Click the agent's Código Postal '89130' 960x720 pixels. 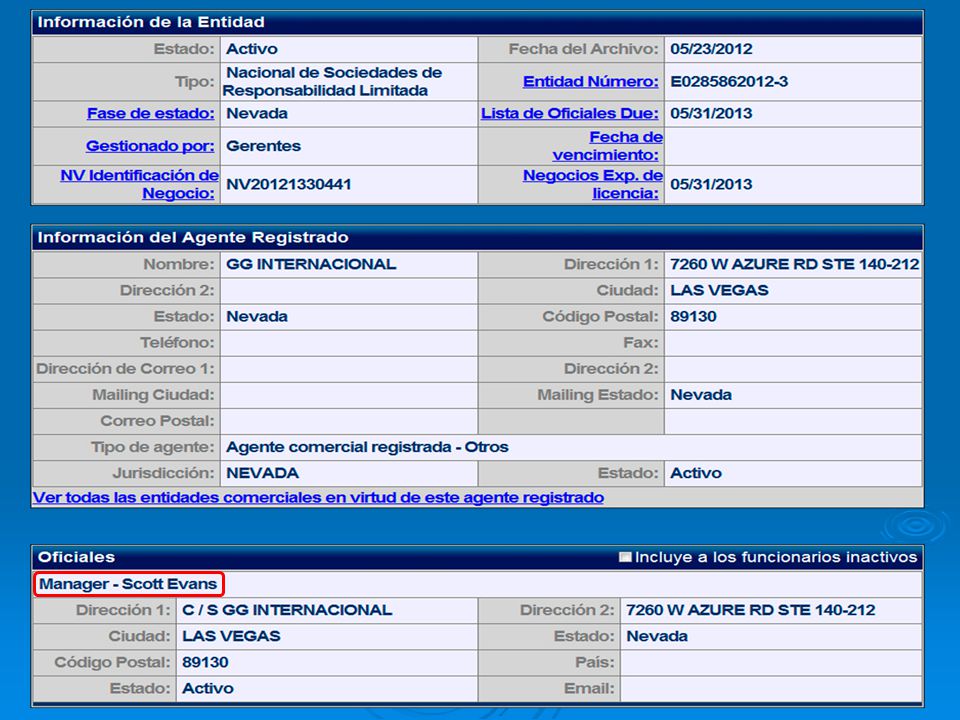693,317
